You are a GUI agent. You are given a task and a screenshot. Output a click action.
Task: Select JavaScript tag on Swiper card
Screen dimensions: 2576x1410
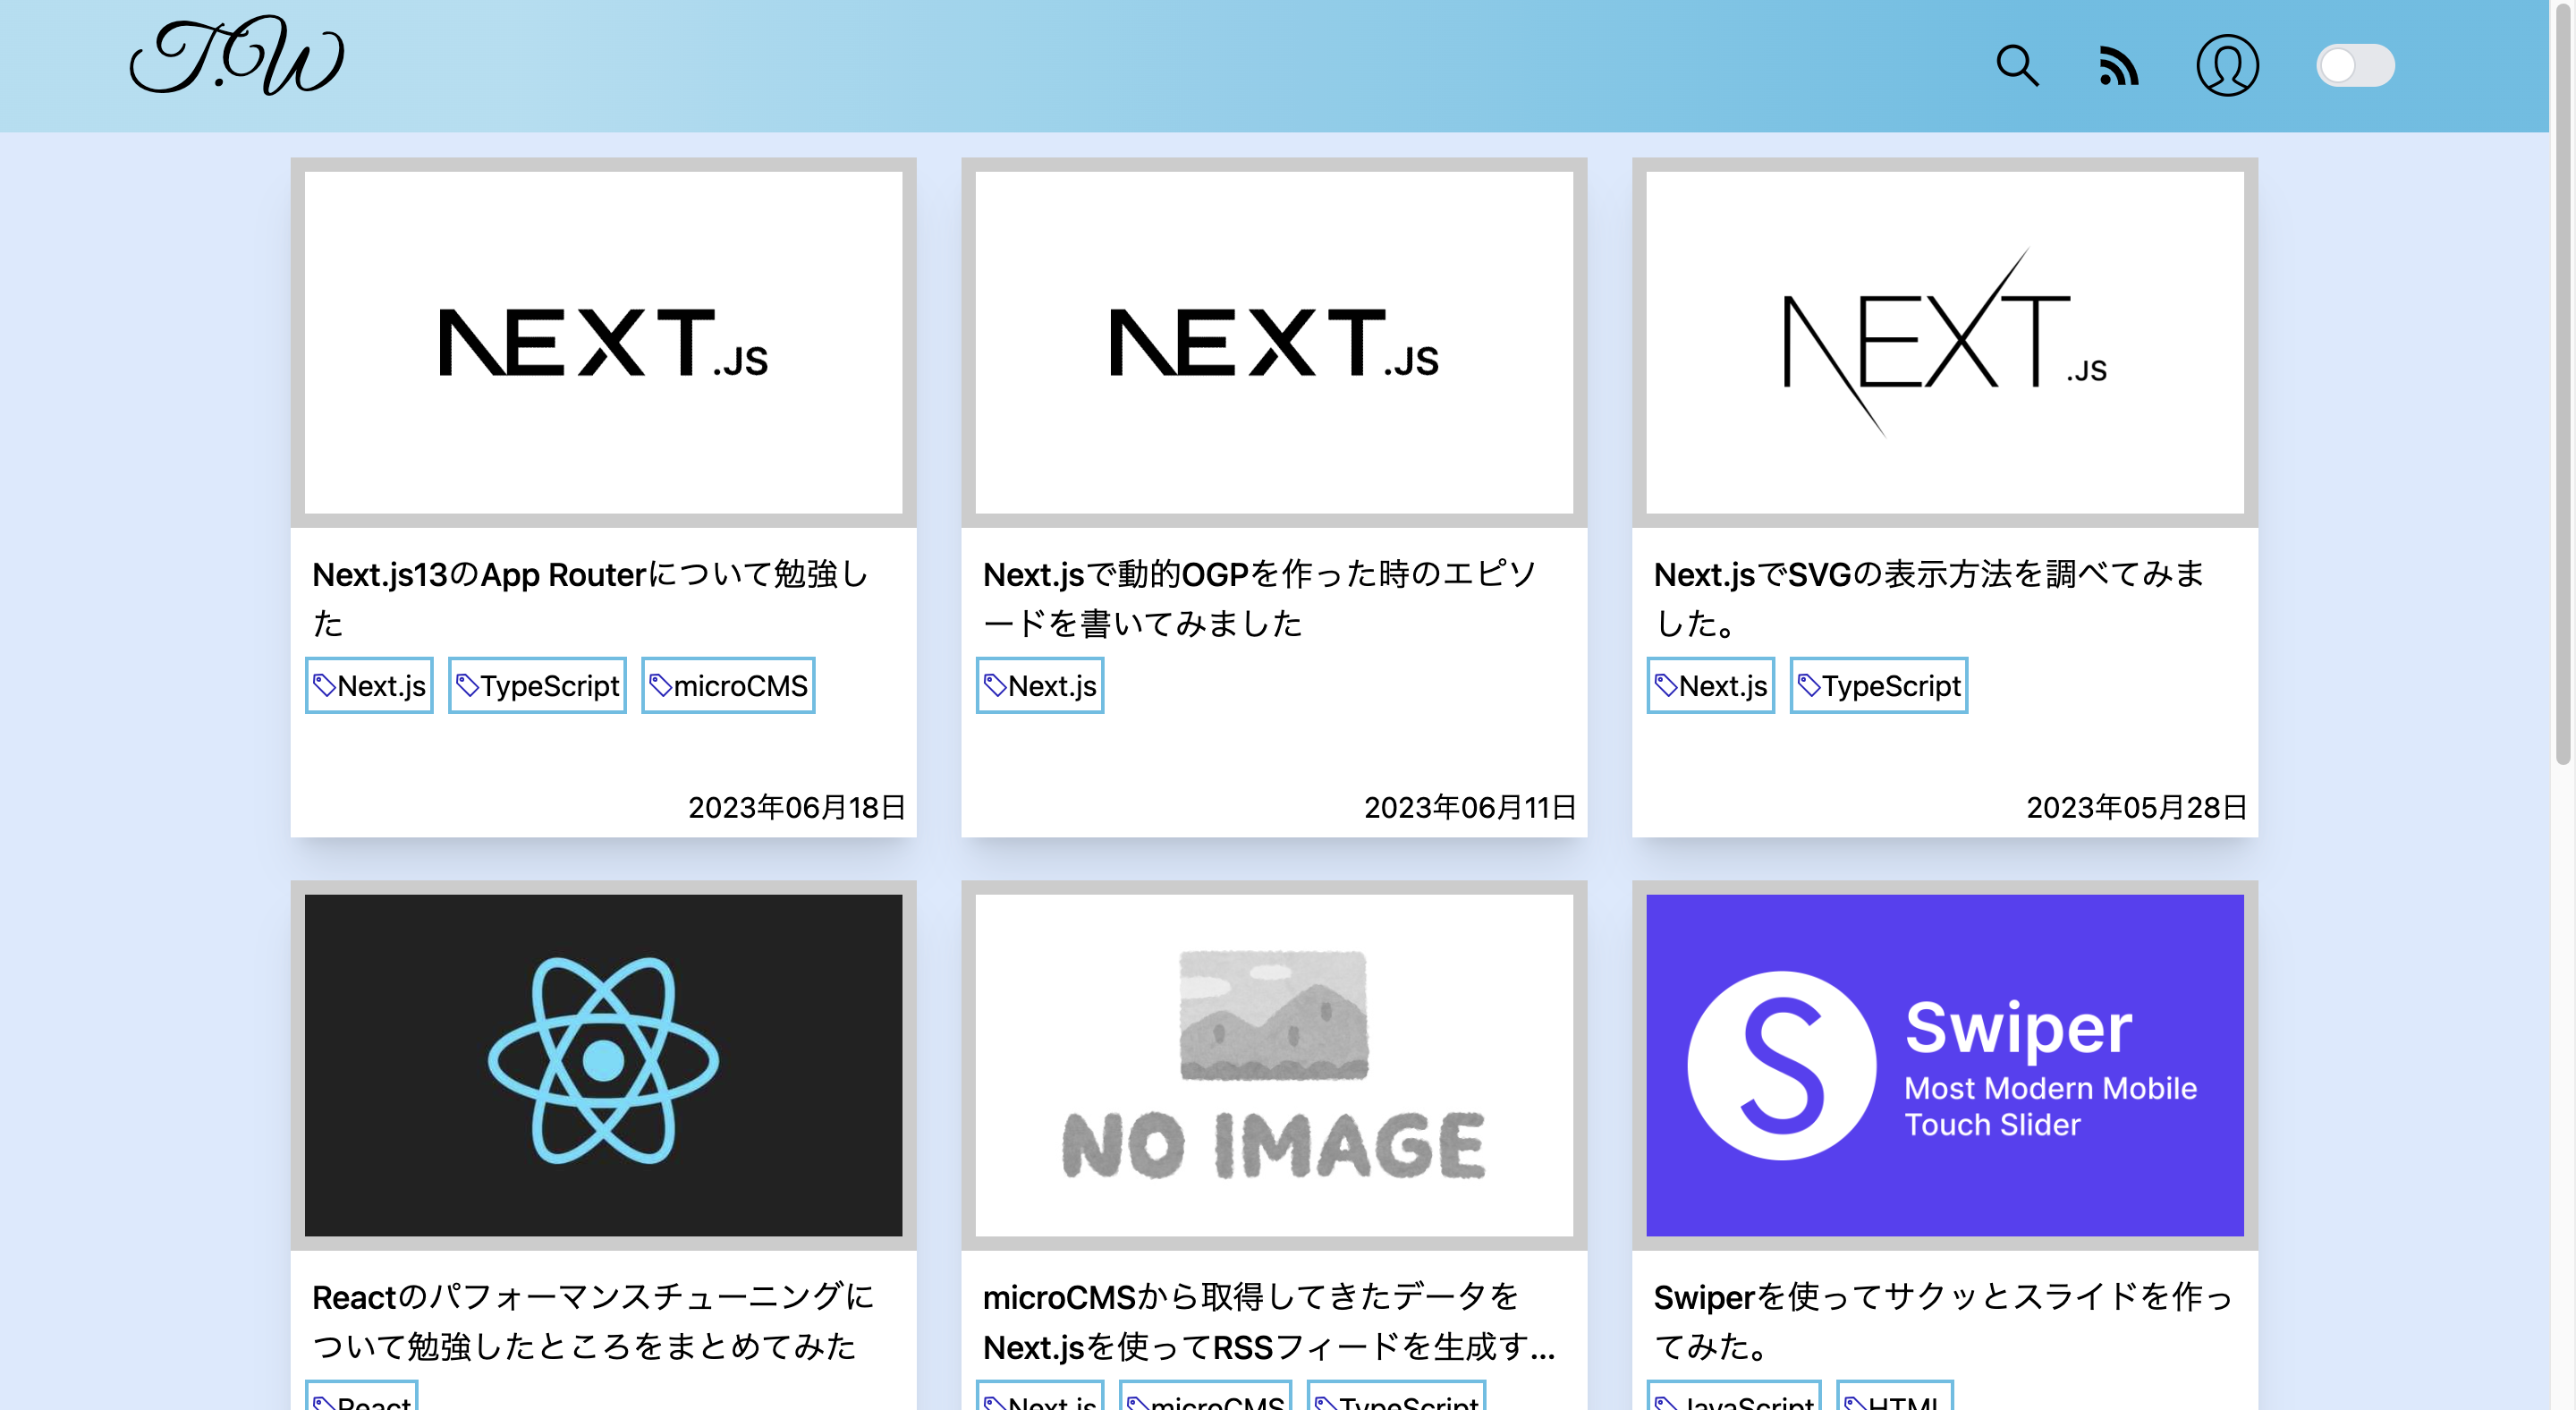pos(1734,1396)
